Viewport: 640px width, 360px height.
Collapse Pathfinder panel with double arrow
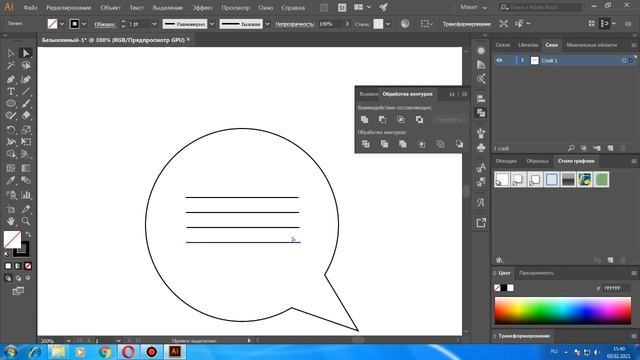[452, 94]
